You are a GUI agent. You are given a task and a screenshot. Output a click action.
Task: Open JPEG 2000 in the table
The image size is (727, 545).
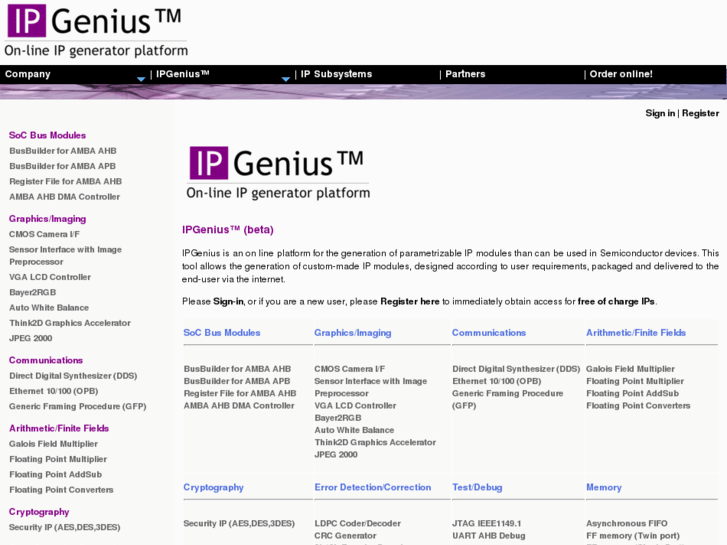(x=336, y=455)
